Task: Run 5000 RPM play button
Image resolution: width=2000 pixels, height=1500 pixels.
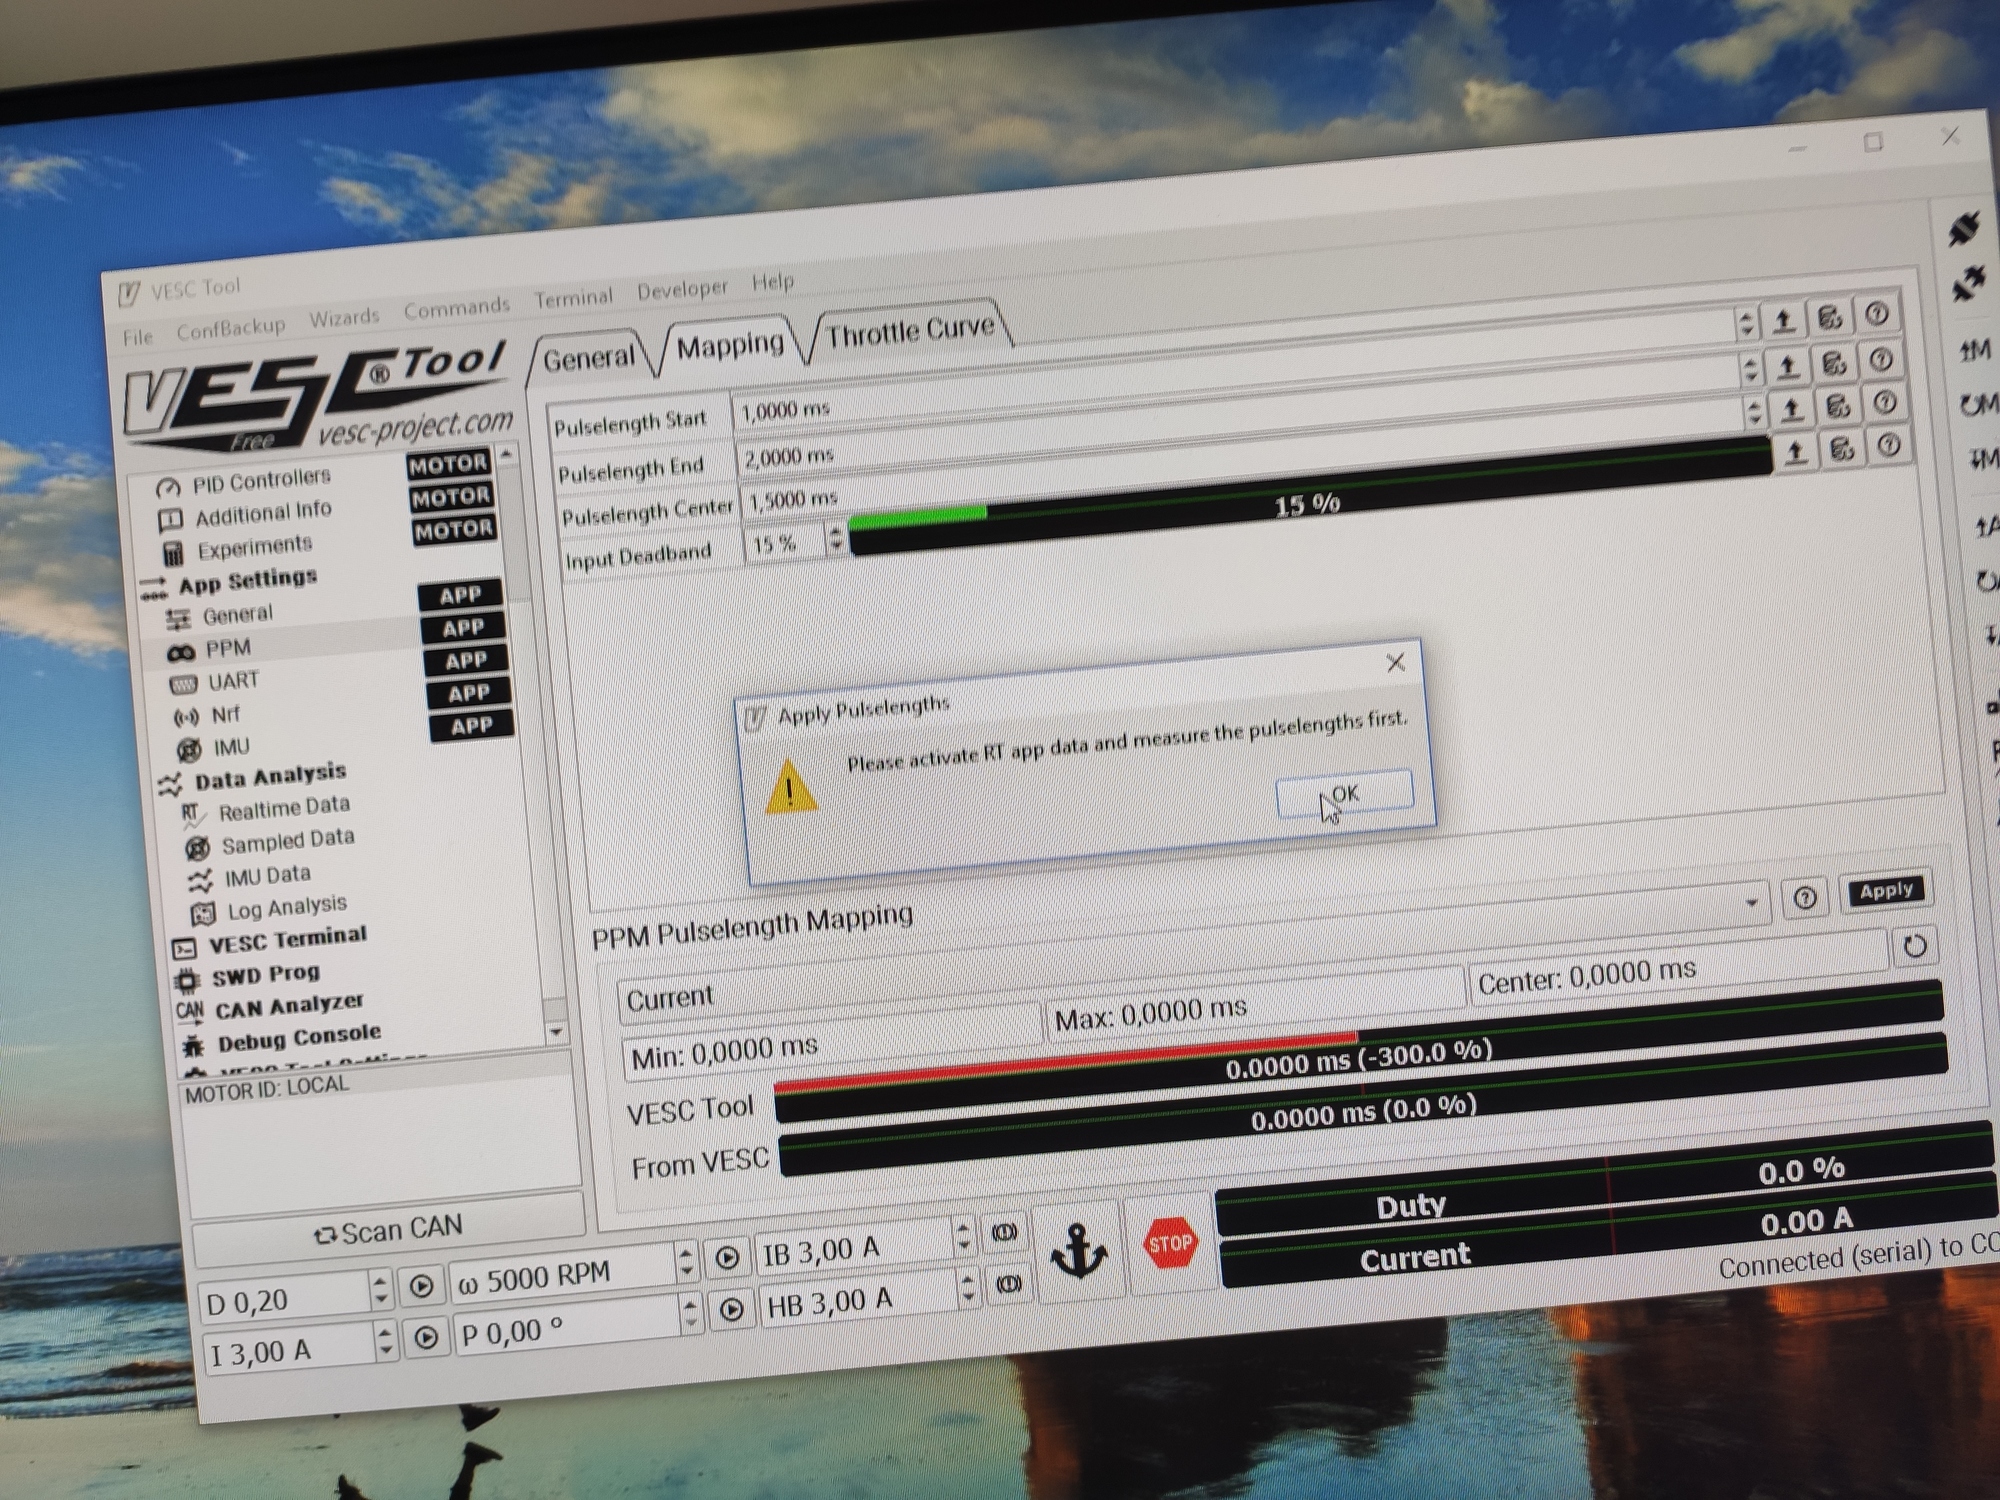Action: click(x=727, y=1258)
